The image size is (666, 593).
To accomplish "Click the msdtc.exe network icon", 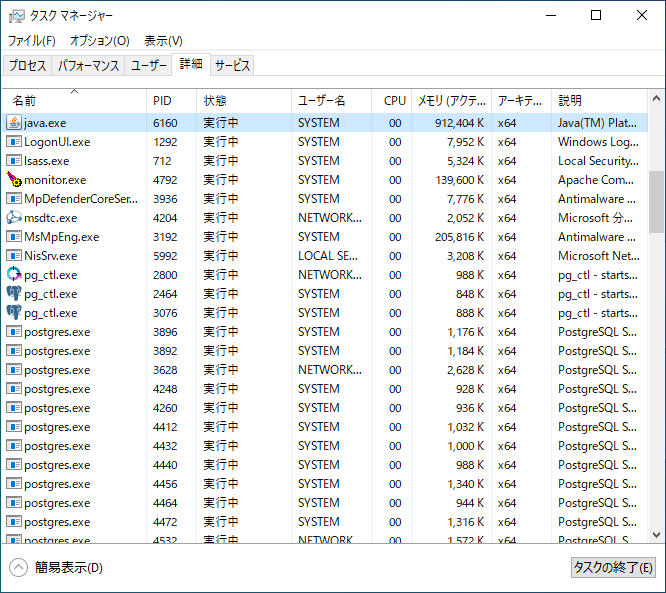I will point(14,217).
